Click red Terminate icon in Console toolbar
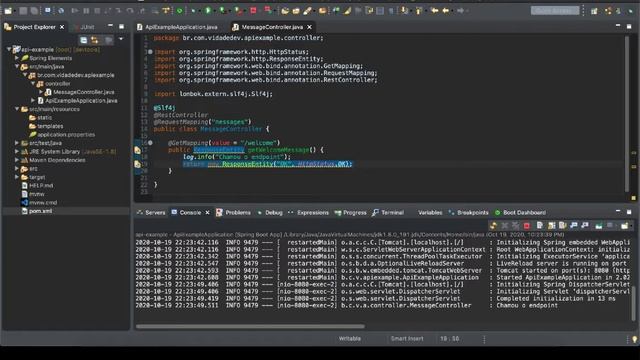640x360 pixels. coord(527,226)
